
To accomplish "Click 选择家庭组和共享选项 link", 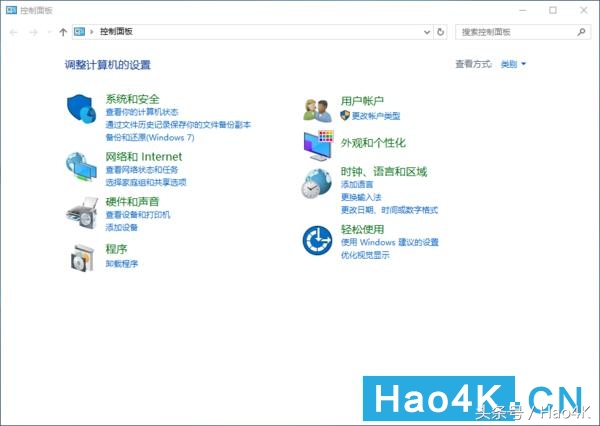I will pyautogui.click(x=146, y=182).
